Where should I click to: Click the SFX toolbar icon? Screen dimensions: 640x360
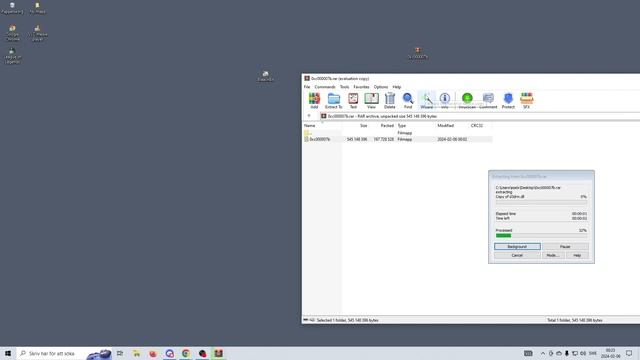pyautogui.click(x=527, y=100)
